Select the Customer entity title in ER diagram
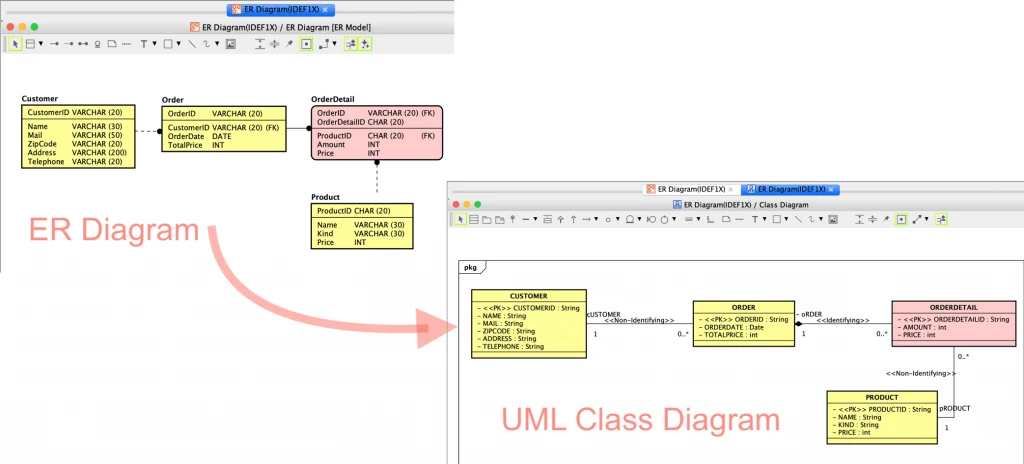The width and height of the screenshot is (1024, 464). (x=39, y=99)
